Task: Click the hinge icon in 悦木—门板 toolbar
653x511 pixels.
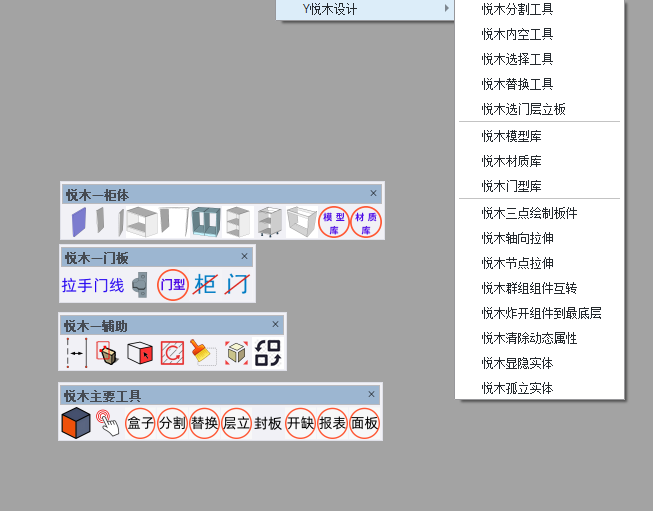Action: point(141,285)
